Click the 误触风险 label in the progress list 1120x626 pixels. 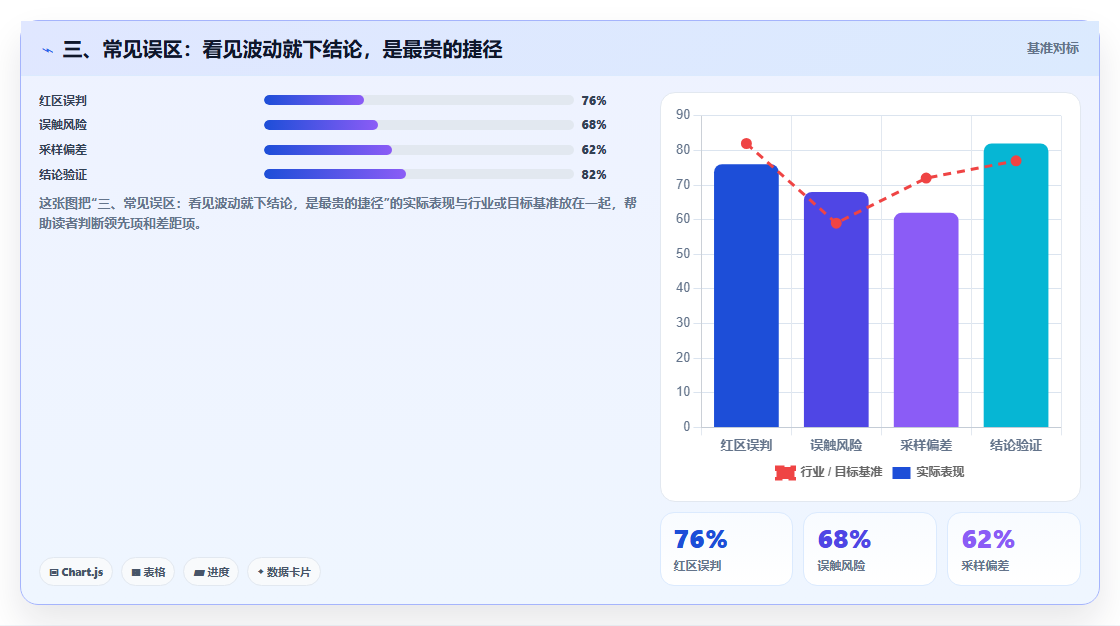click(x=63, y=125)
